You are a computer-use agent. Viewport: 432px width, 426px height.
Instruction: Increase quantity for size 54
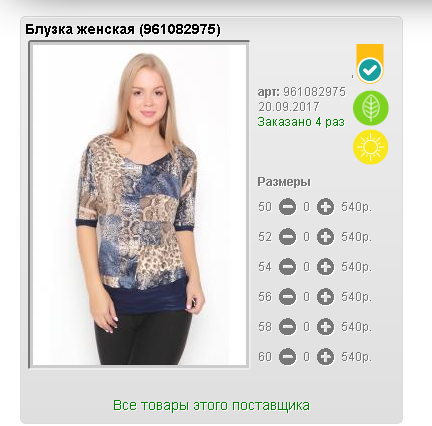[325, 267]
